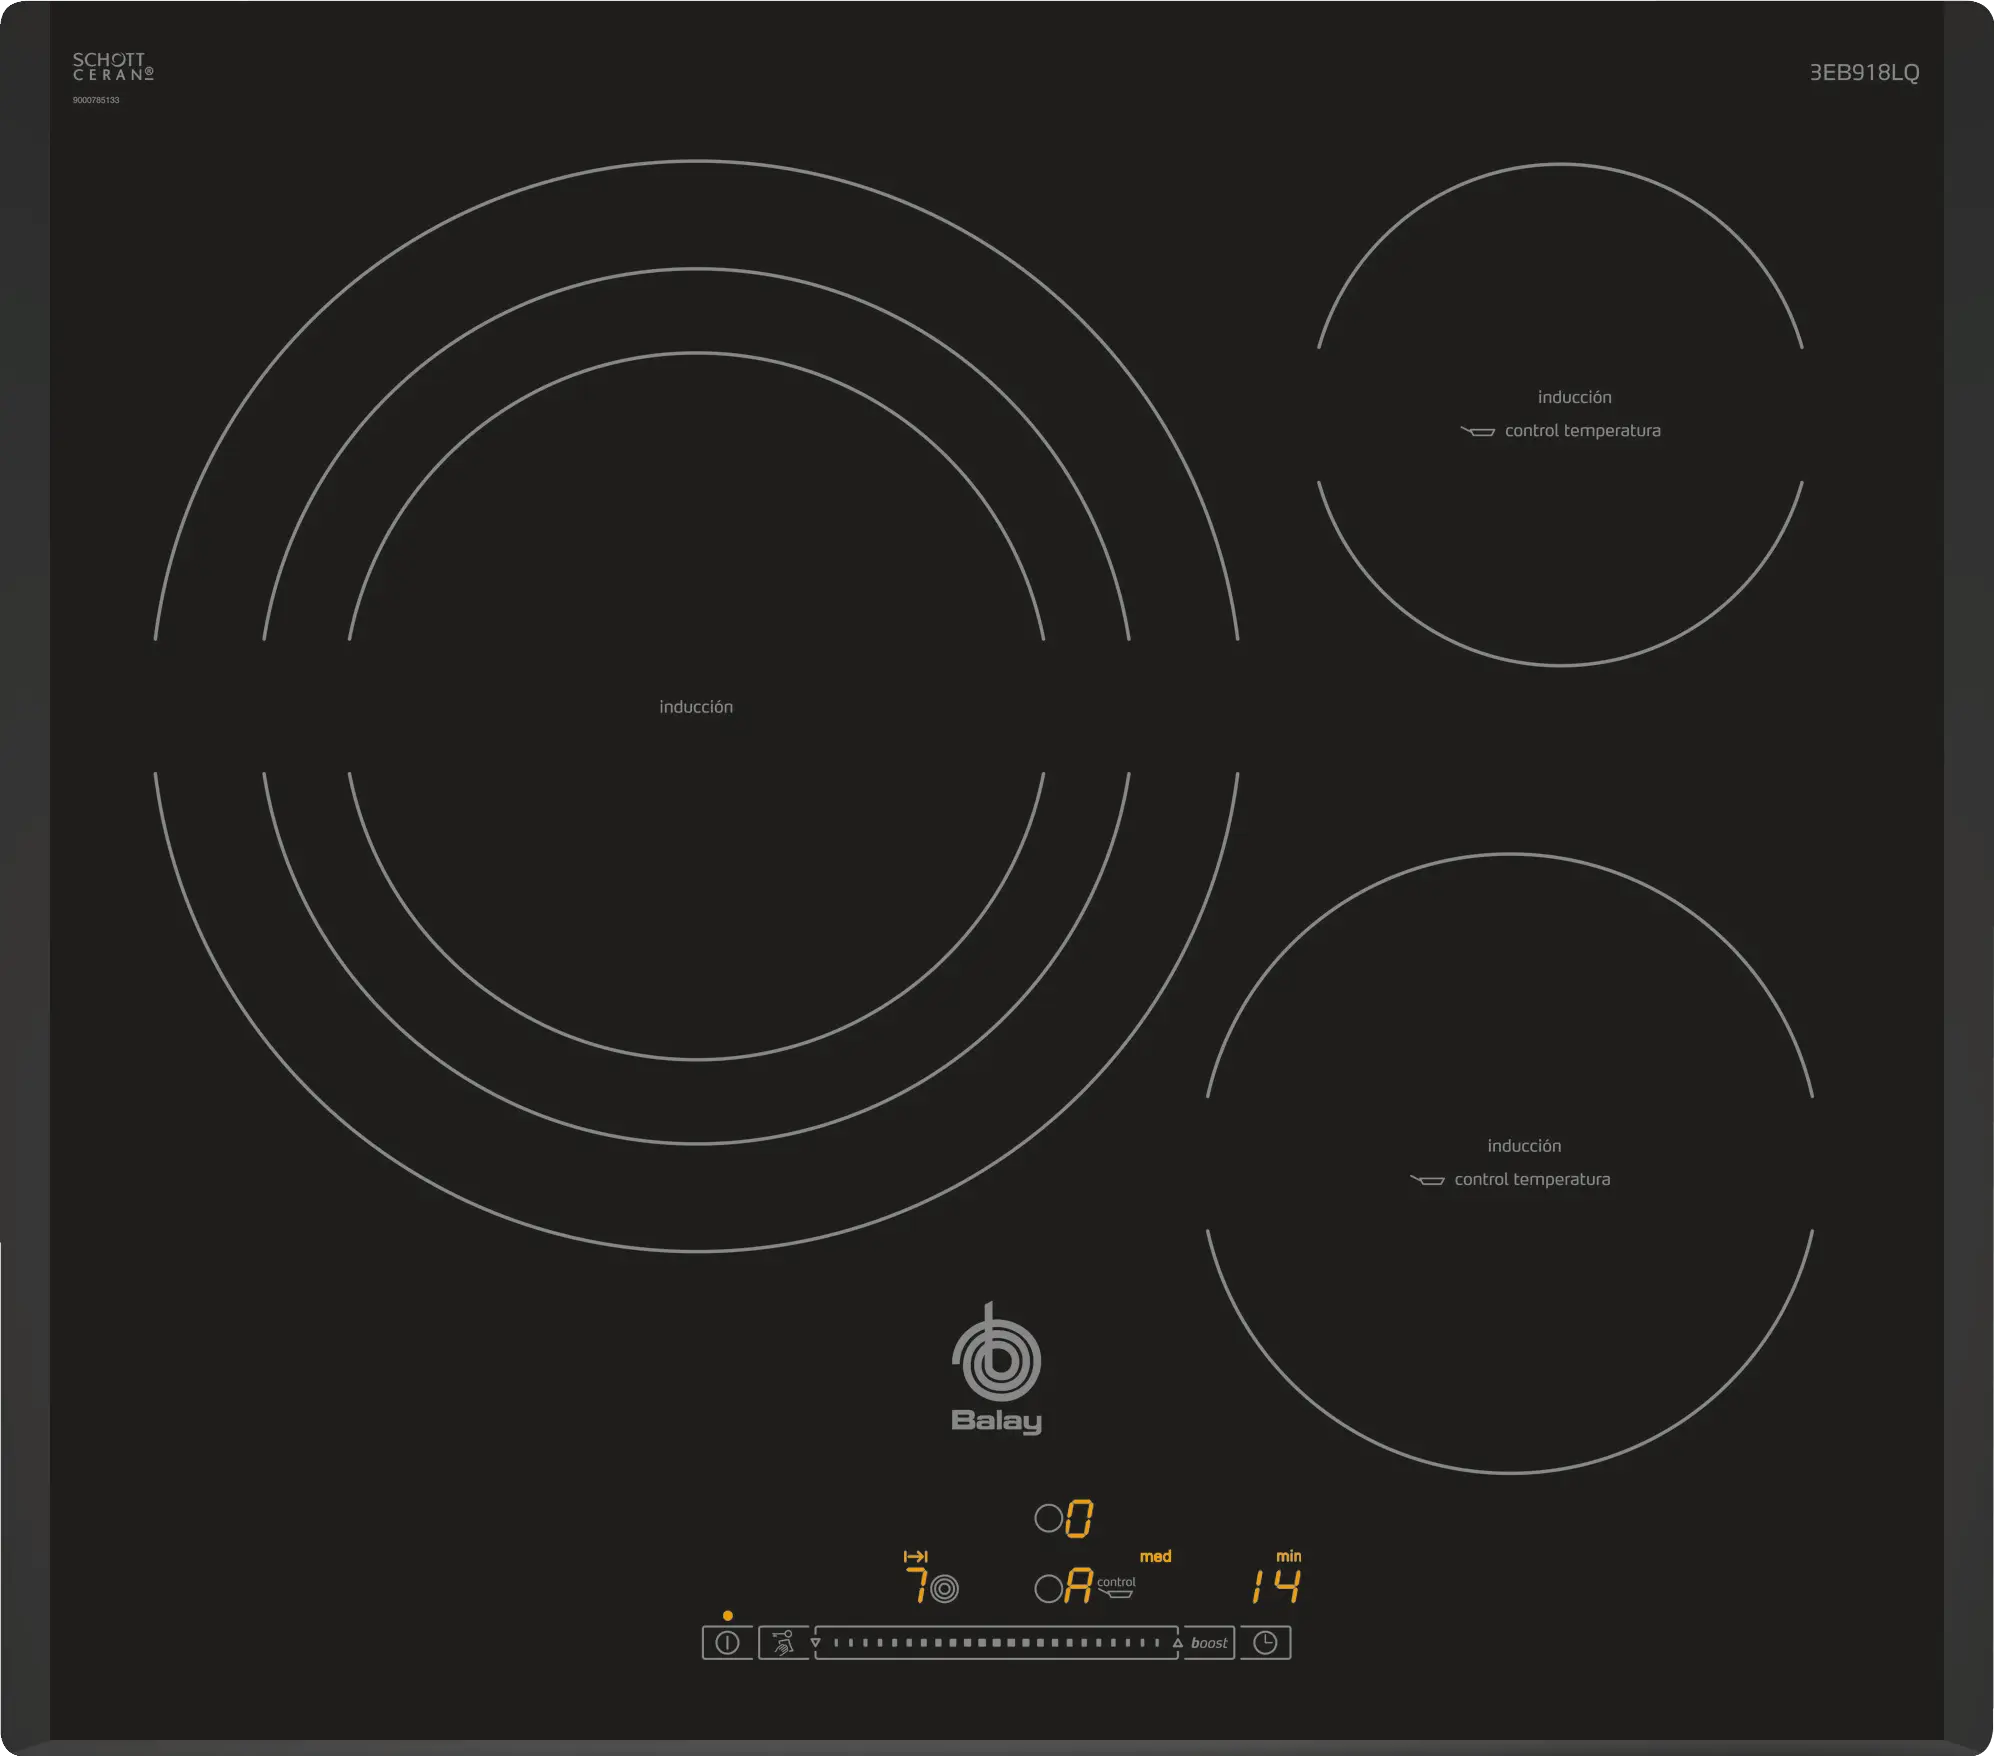Image resolution: width=1994 pixels, height=1756 pixels.
Task: Tap the pan icon in upper right zone
Action: (x=1478, y=432)
